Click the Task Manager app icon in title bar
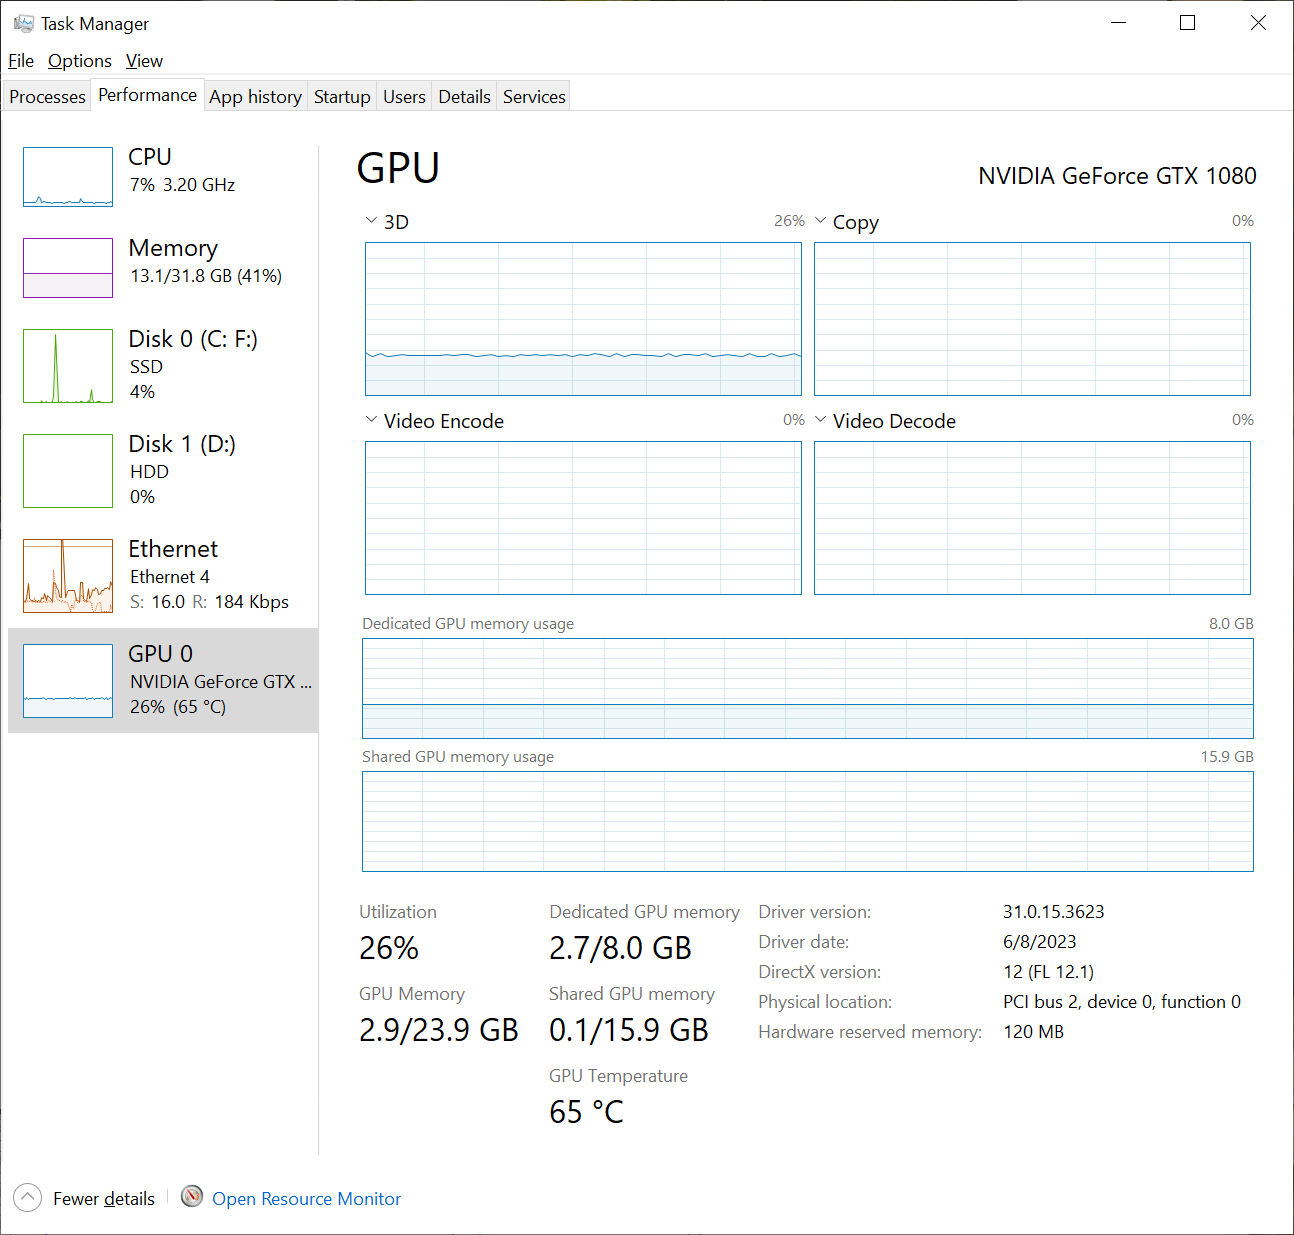The width and height of the screenshot is (1294, 1235). [24, 23]
